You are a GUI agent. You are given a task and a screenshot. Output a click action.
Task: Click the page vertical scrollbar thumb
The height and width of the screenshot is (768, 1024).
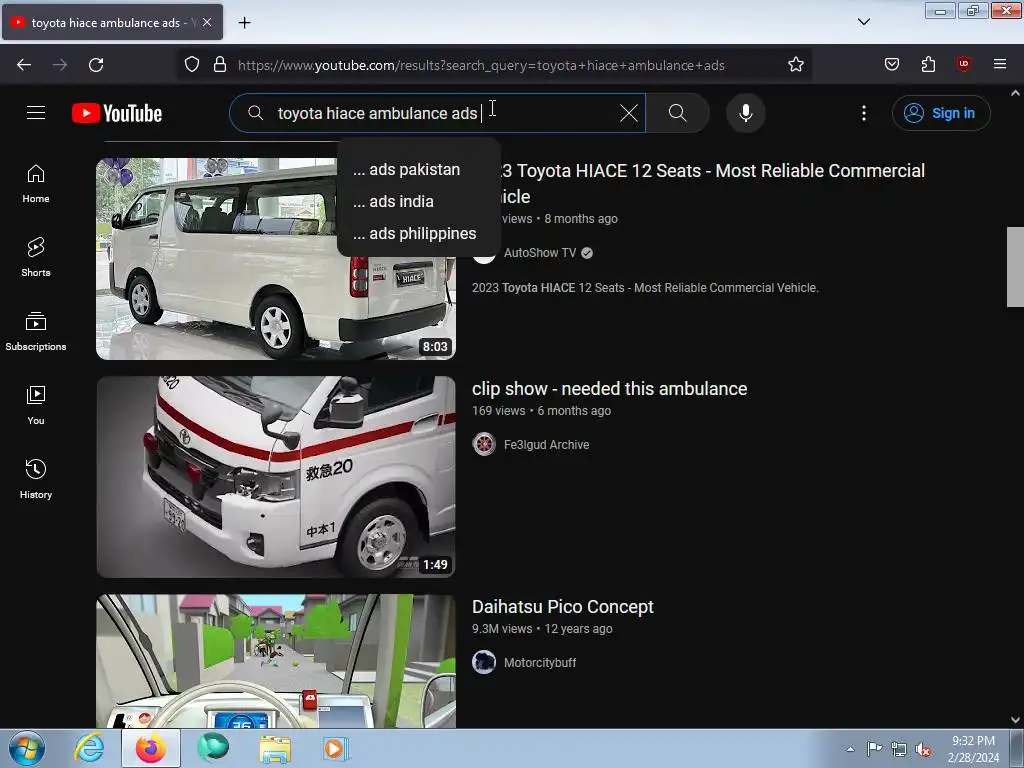(x=1015, y=266)
